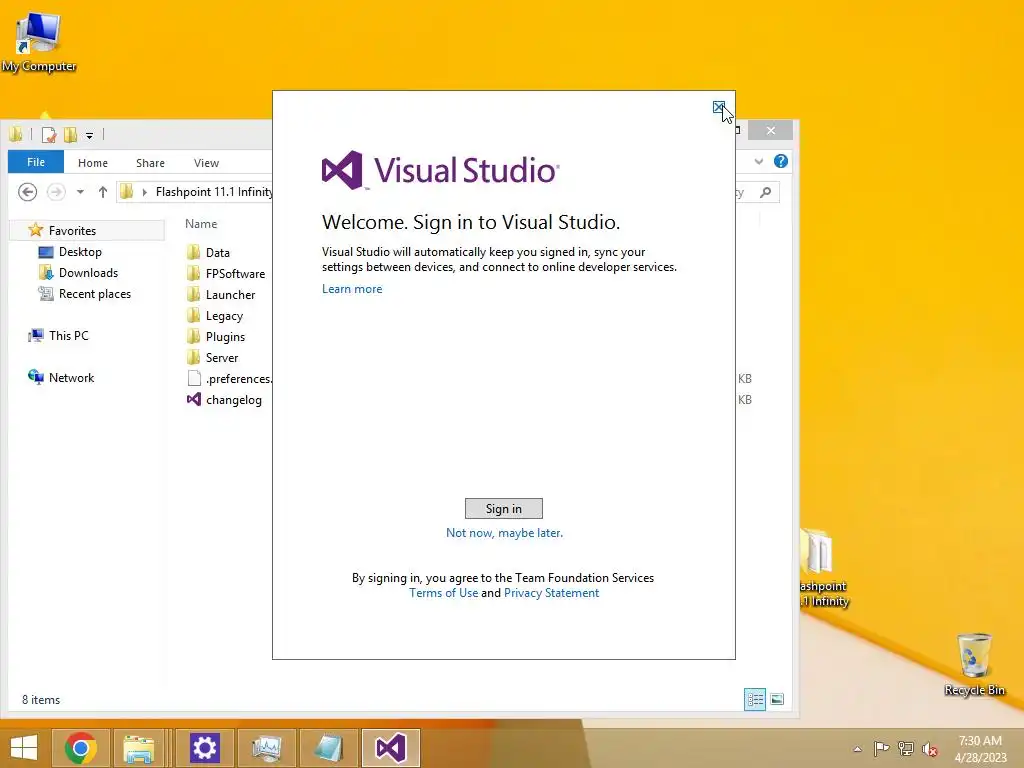This screenshot has width=1024, height=768.
Task: Click the properties icon in quick access toolbar
Action: click(49, 135)
